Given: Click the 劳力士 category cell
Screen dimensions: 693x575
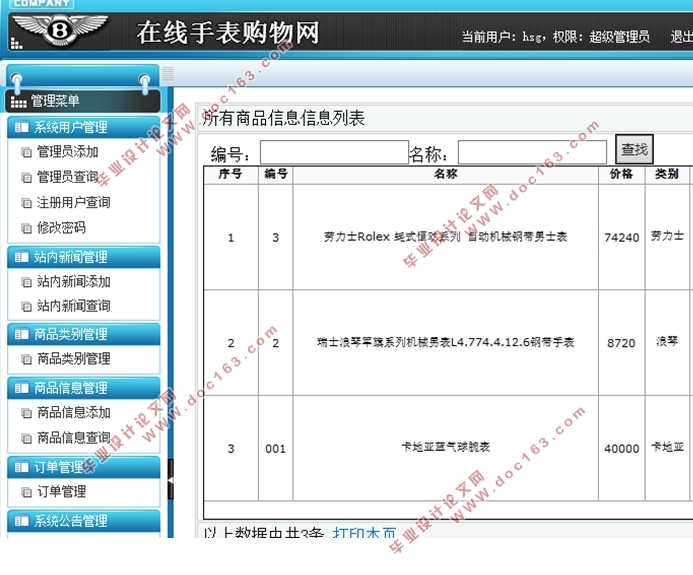Looking at the screenshot, I should coord(667,236).
